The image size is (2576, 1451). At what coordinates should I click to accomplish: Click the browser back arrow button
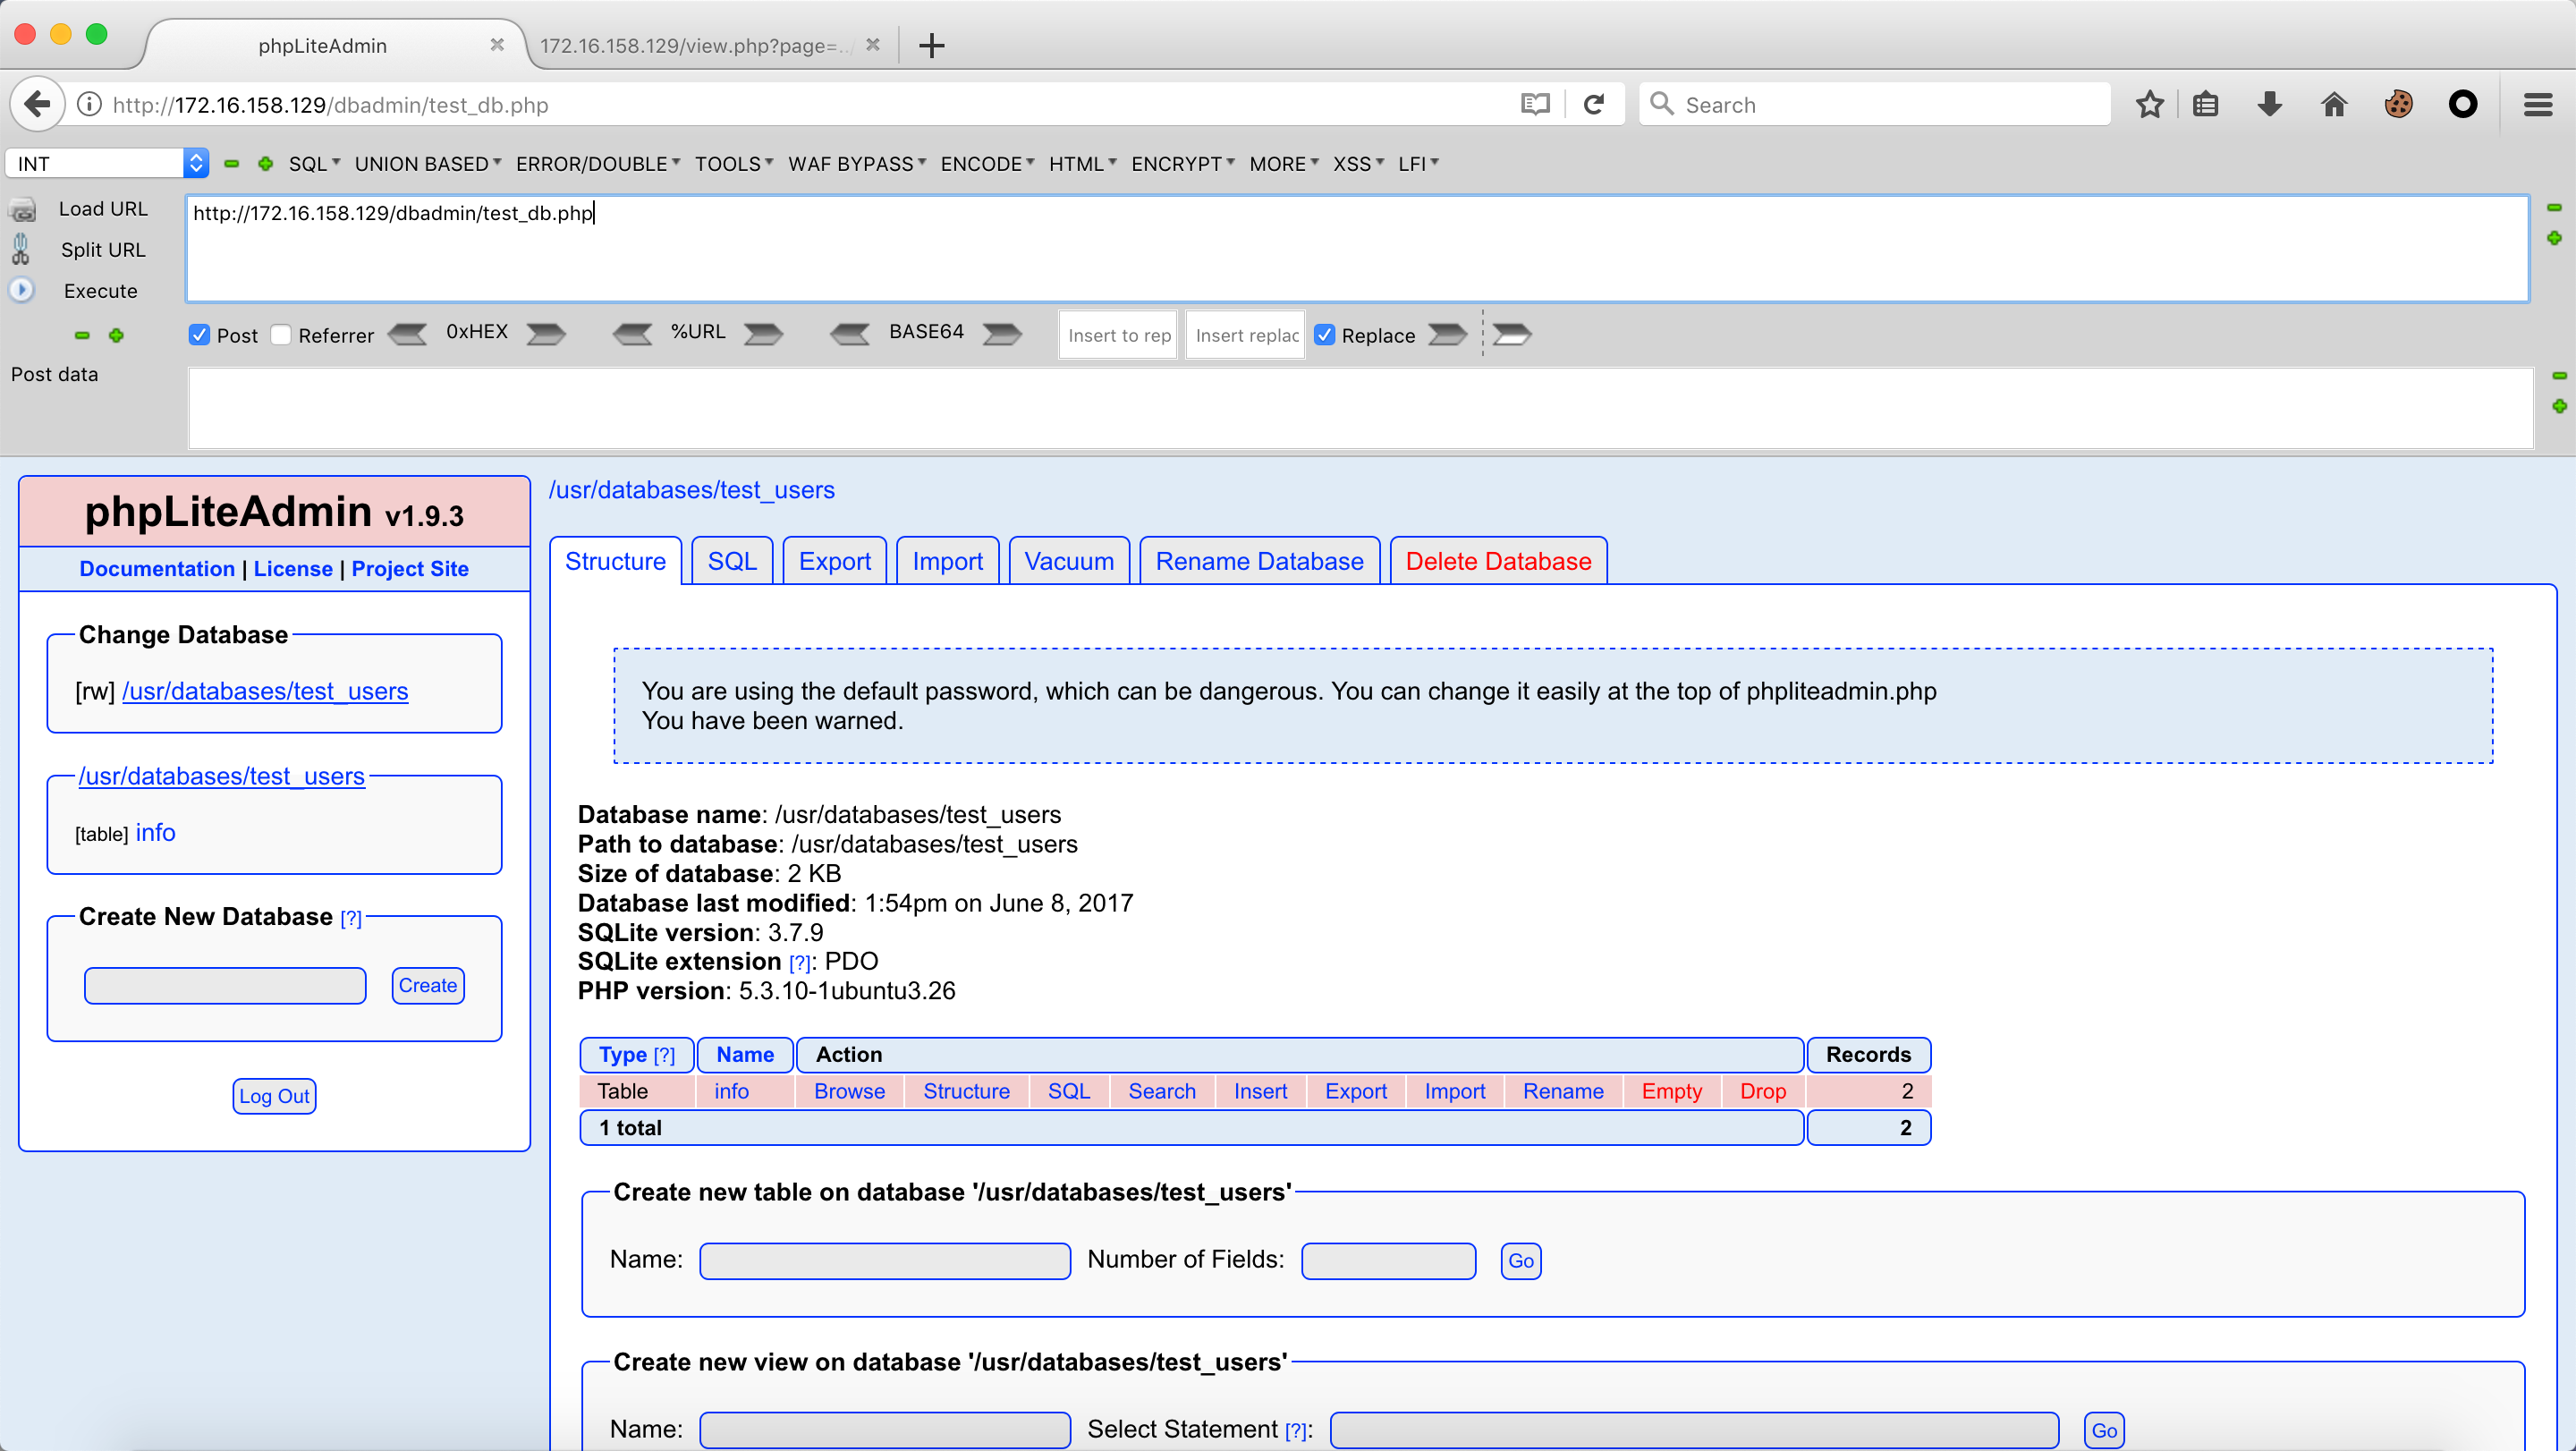click(x=37, y=104)
